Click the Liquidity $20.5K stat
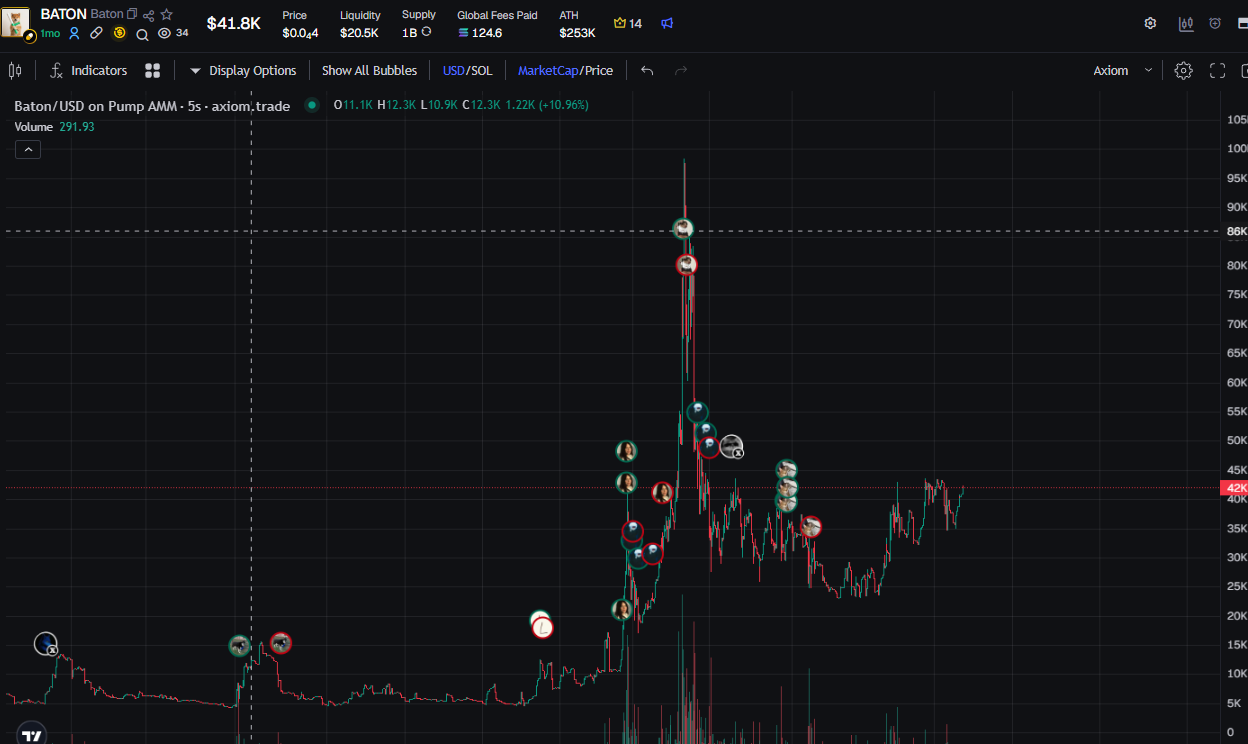Image resolution: width=1248 pixels, height=744 pixels. [359, 24]
